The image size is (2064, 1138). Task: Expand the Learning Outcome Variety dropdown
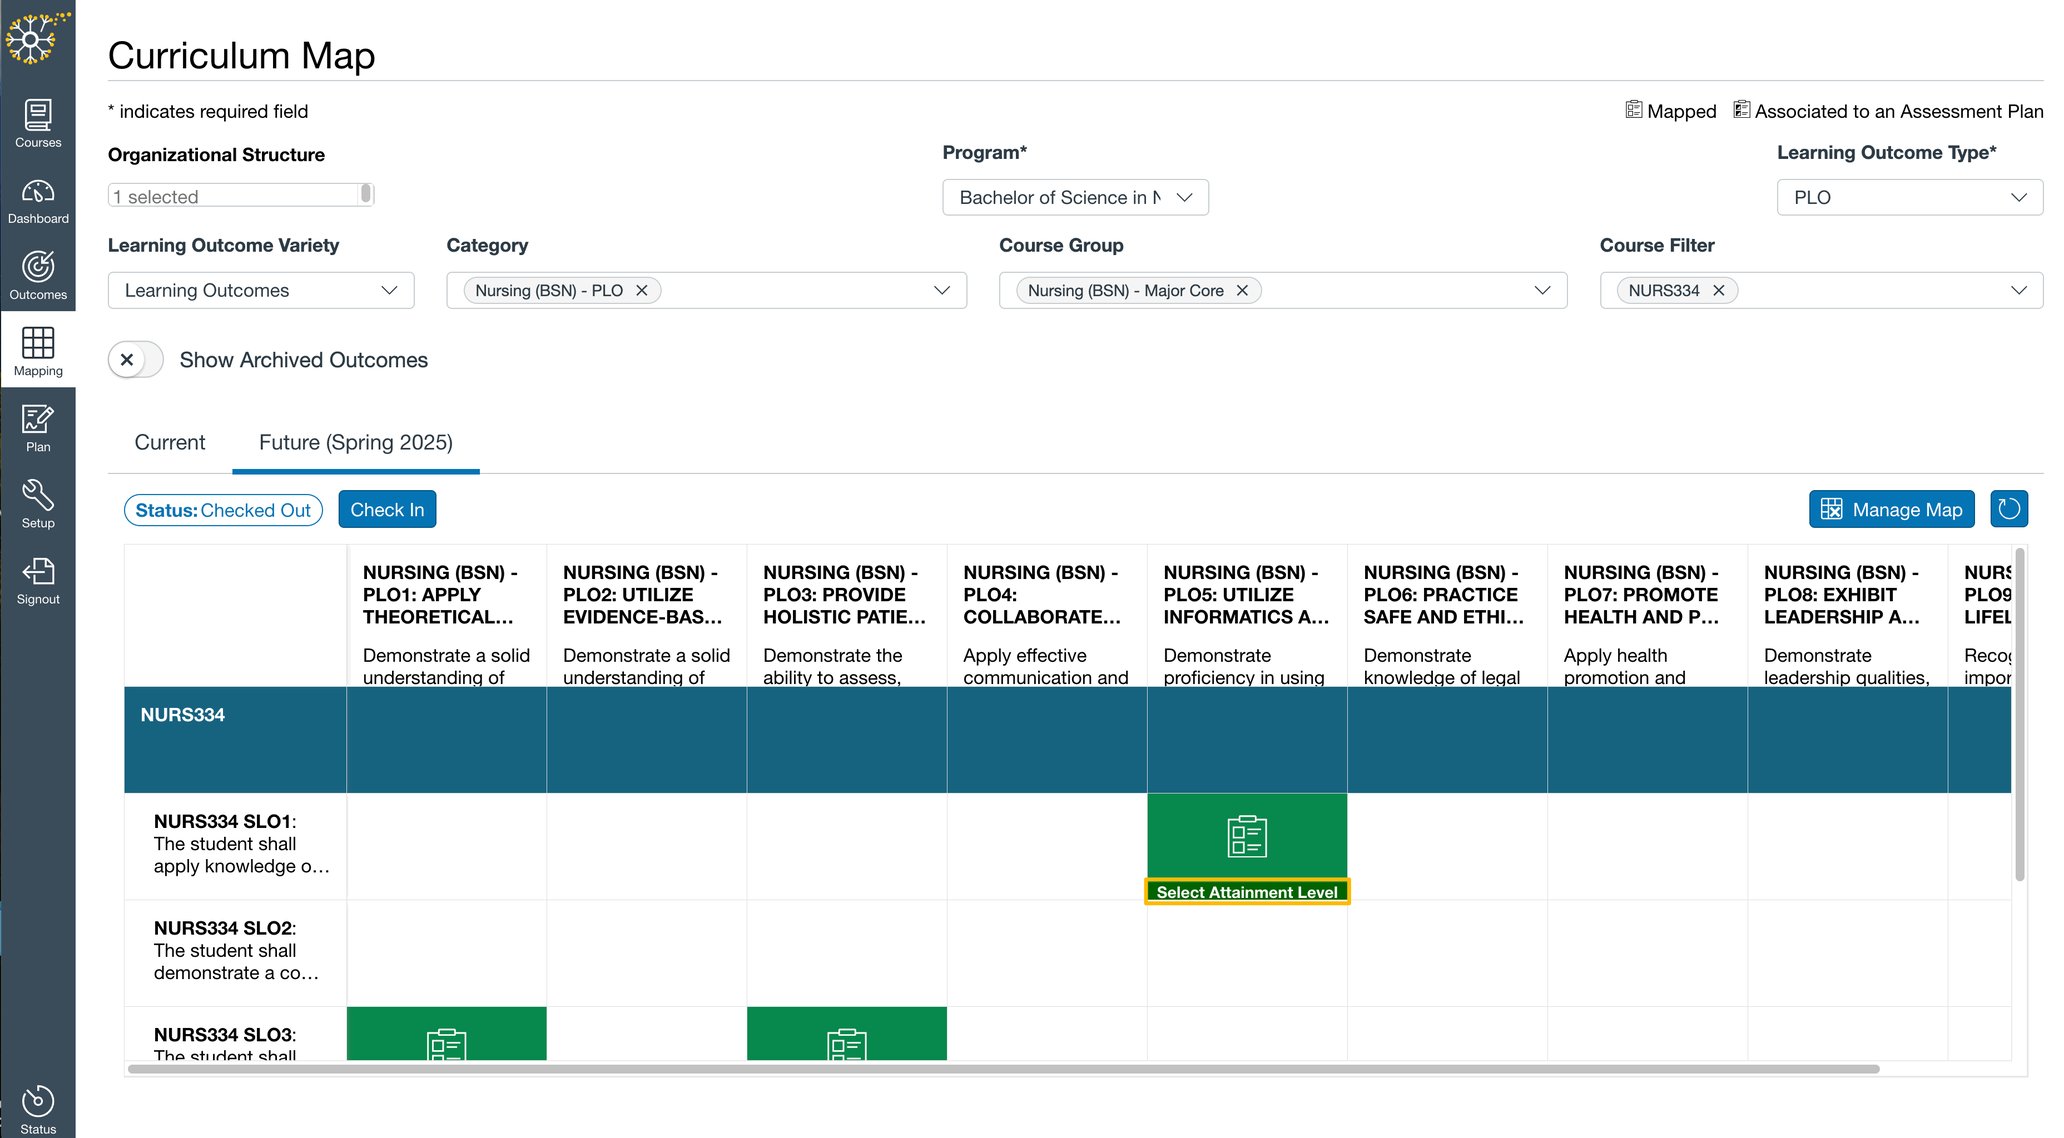pyautogui.click(x=260, y=290)
